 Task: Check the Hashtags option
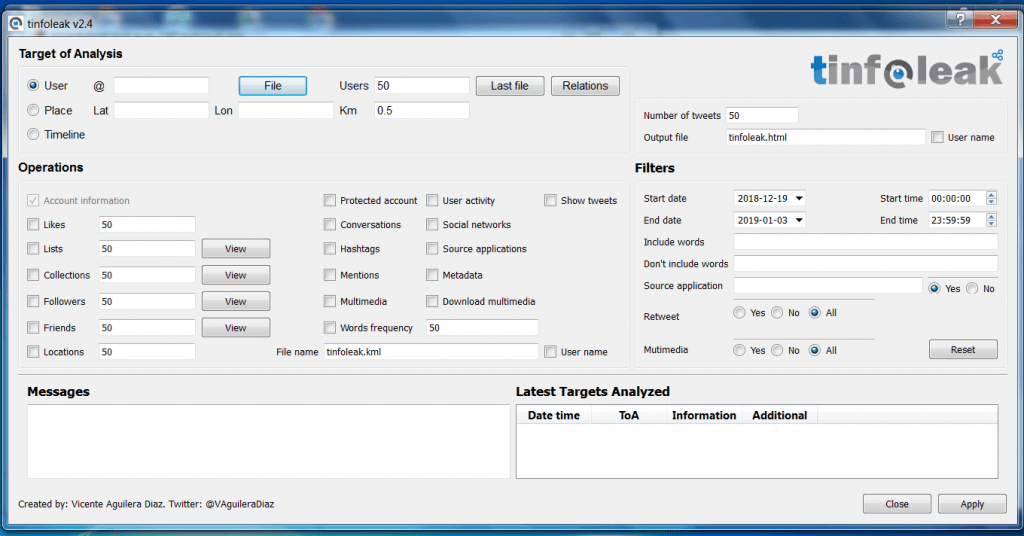click(330, 249)
